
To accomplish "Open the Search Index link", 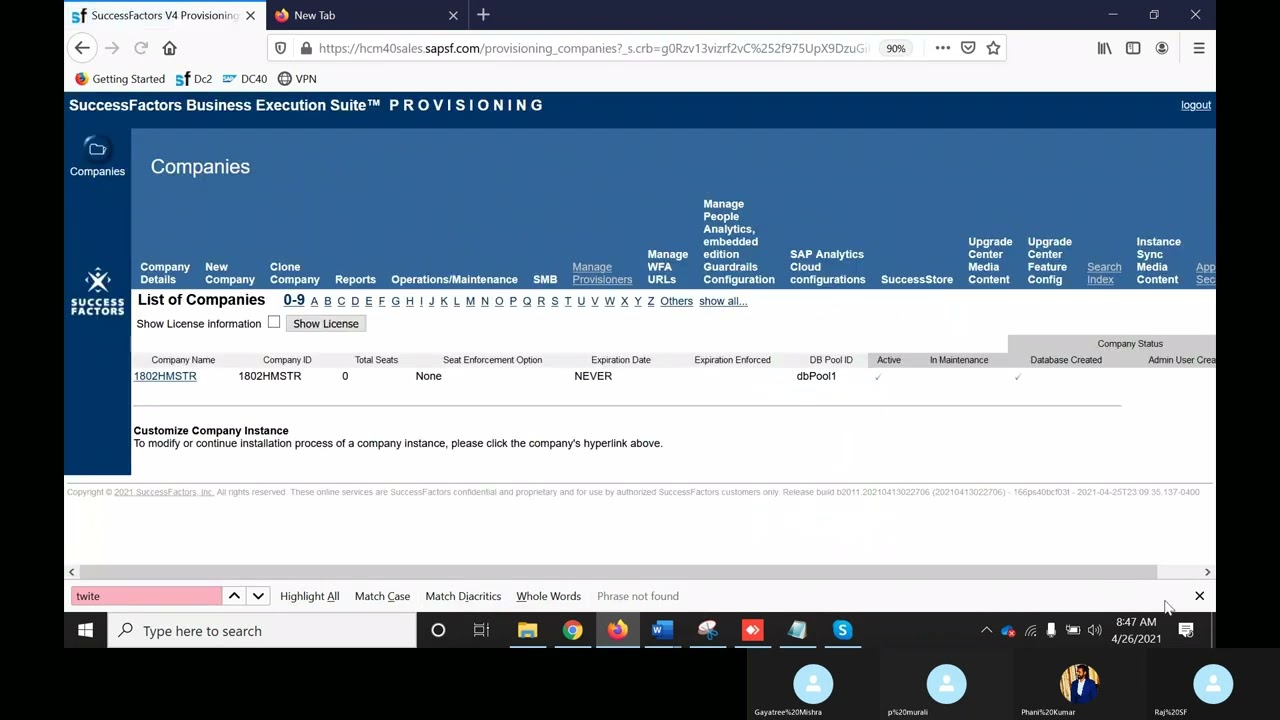I will coord(1104,273).
